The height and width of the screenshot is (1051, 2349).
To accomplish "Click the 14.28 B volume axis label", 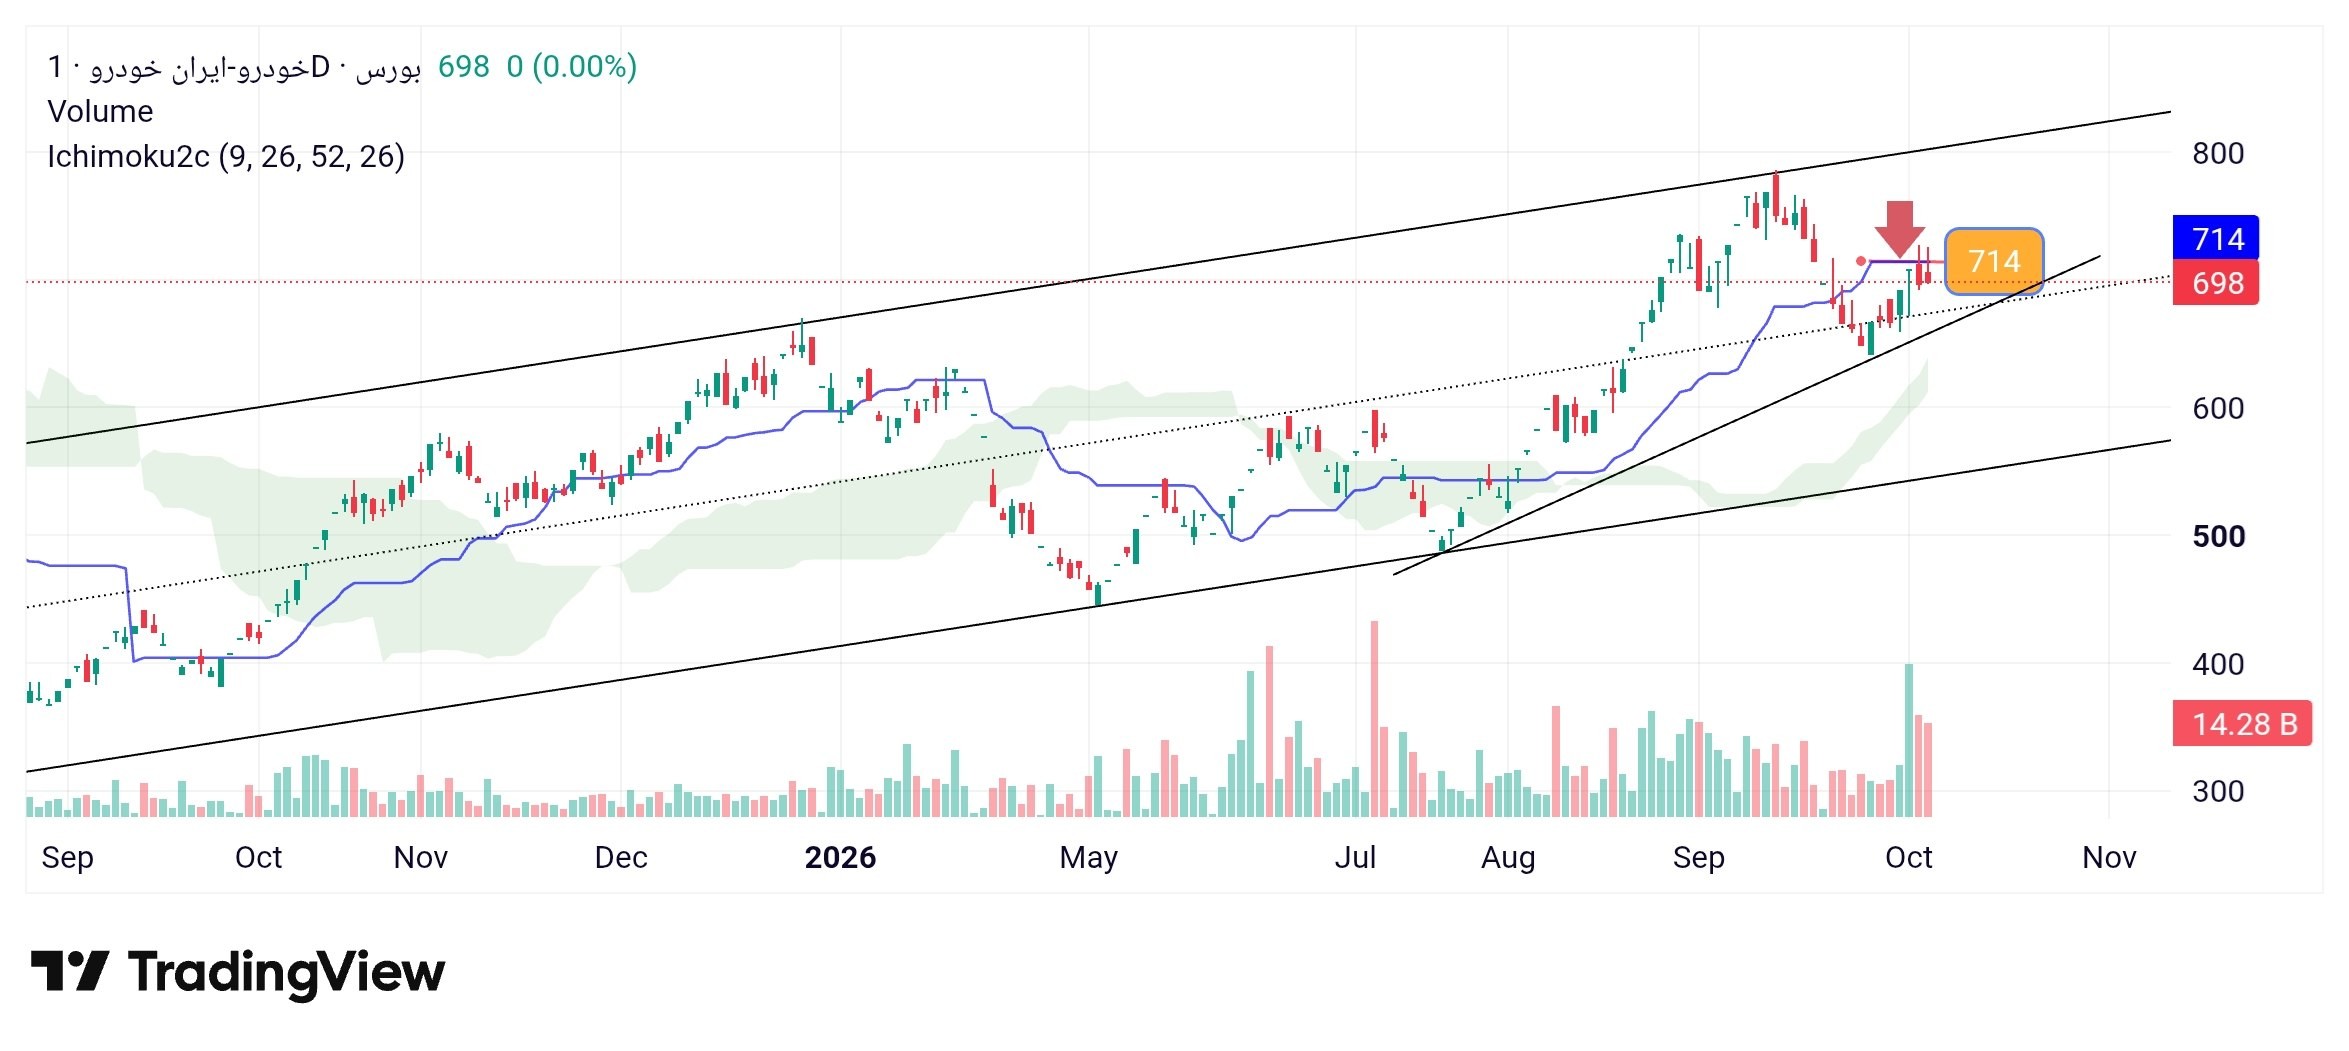I will pyautogui.click(x=2243, y=723).
